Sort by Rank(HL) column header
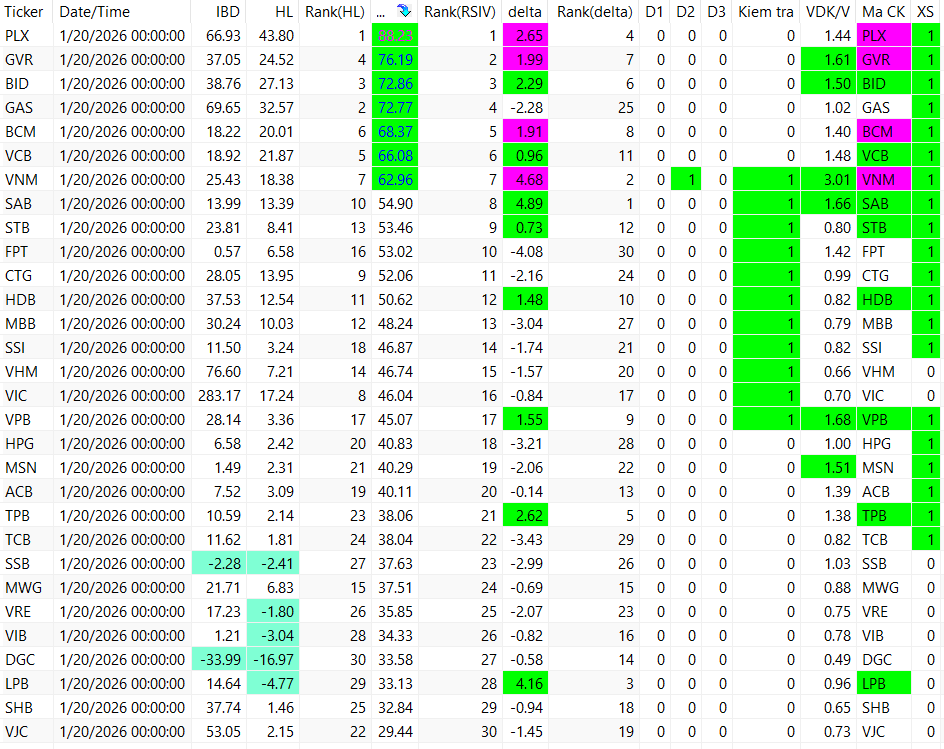This screenshot has width=944, height=749. (335, 11)
